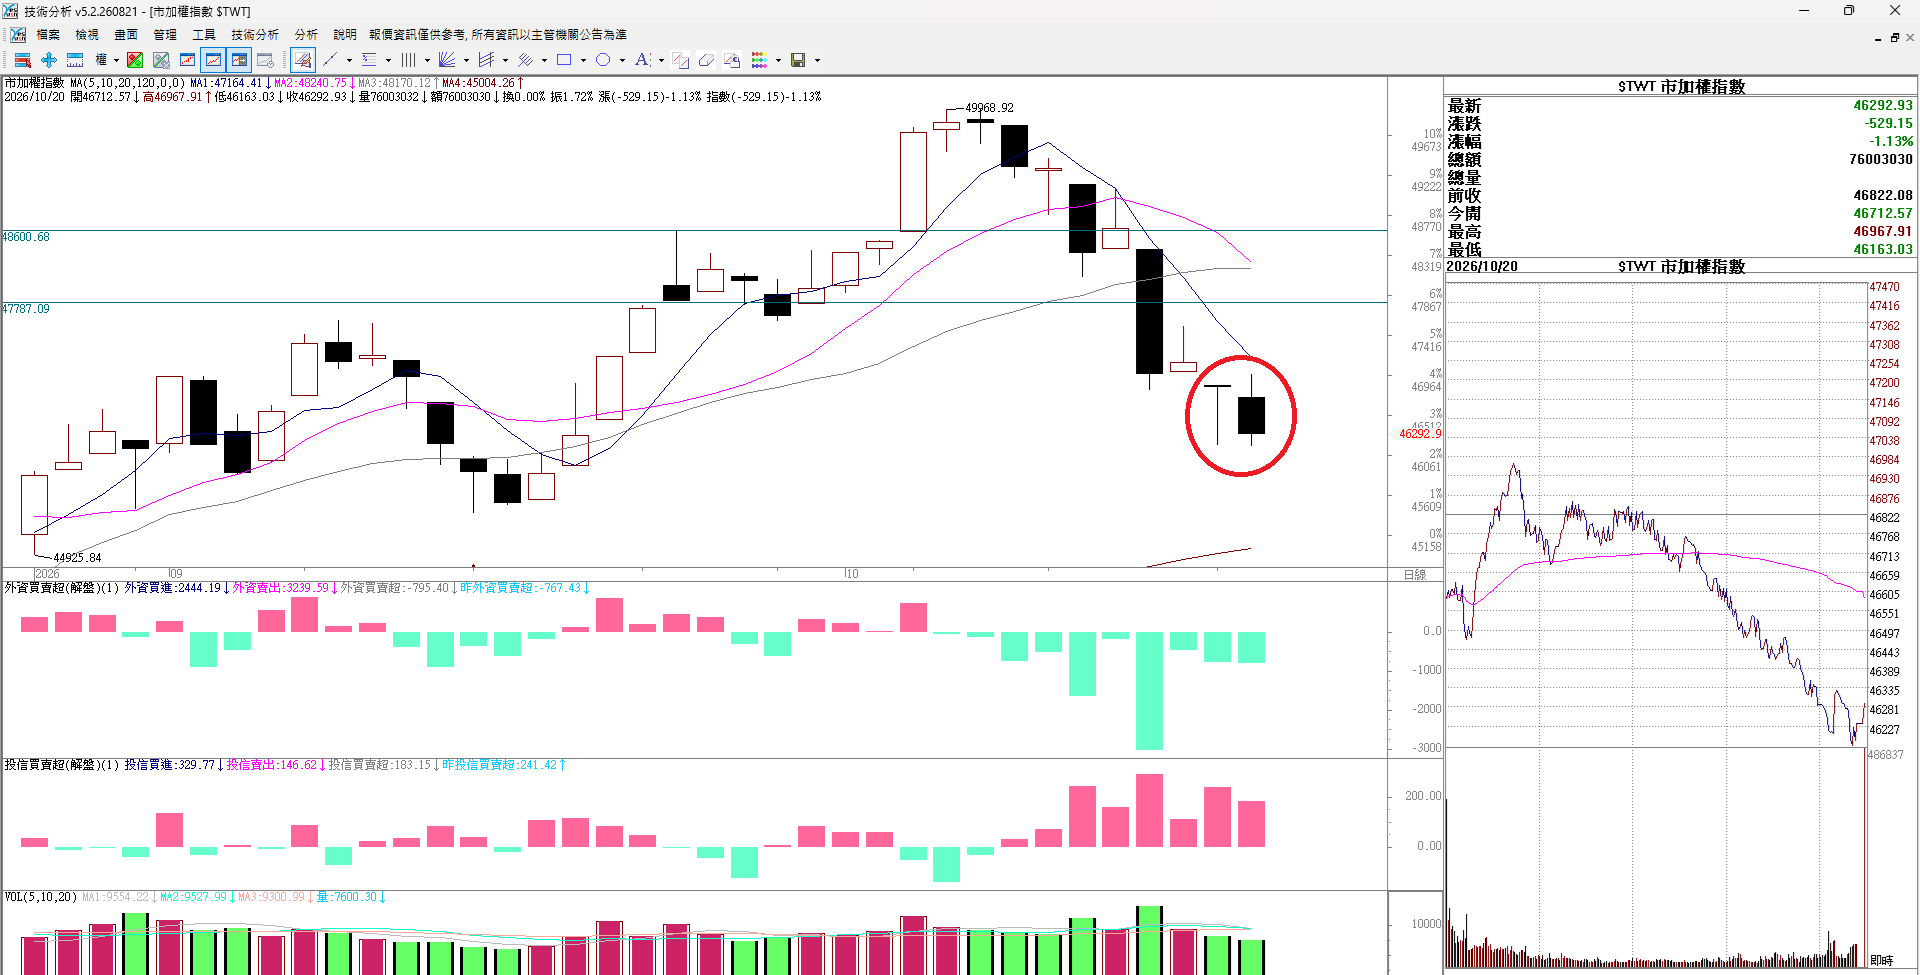Open the 分析 menu
Screen dimensions: 1920x975
click(x=306, y=35)
